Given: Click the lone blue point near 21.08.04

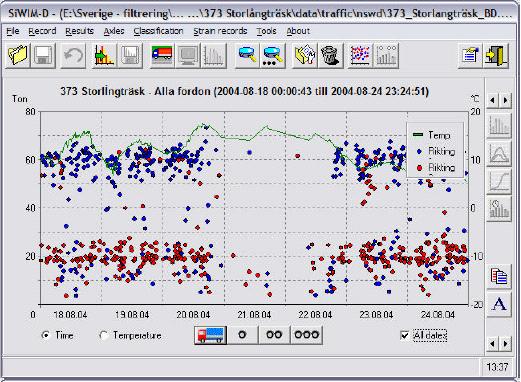Looking at the screenshot, I should point(249,152).
